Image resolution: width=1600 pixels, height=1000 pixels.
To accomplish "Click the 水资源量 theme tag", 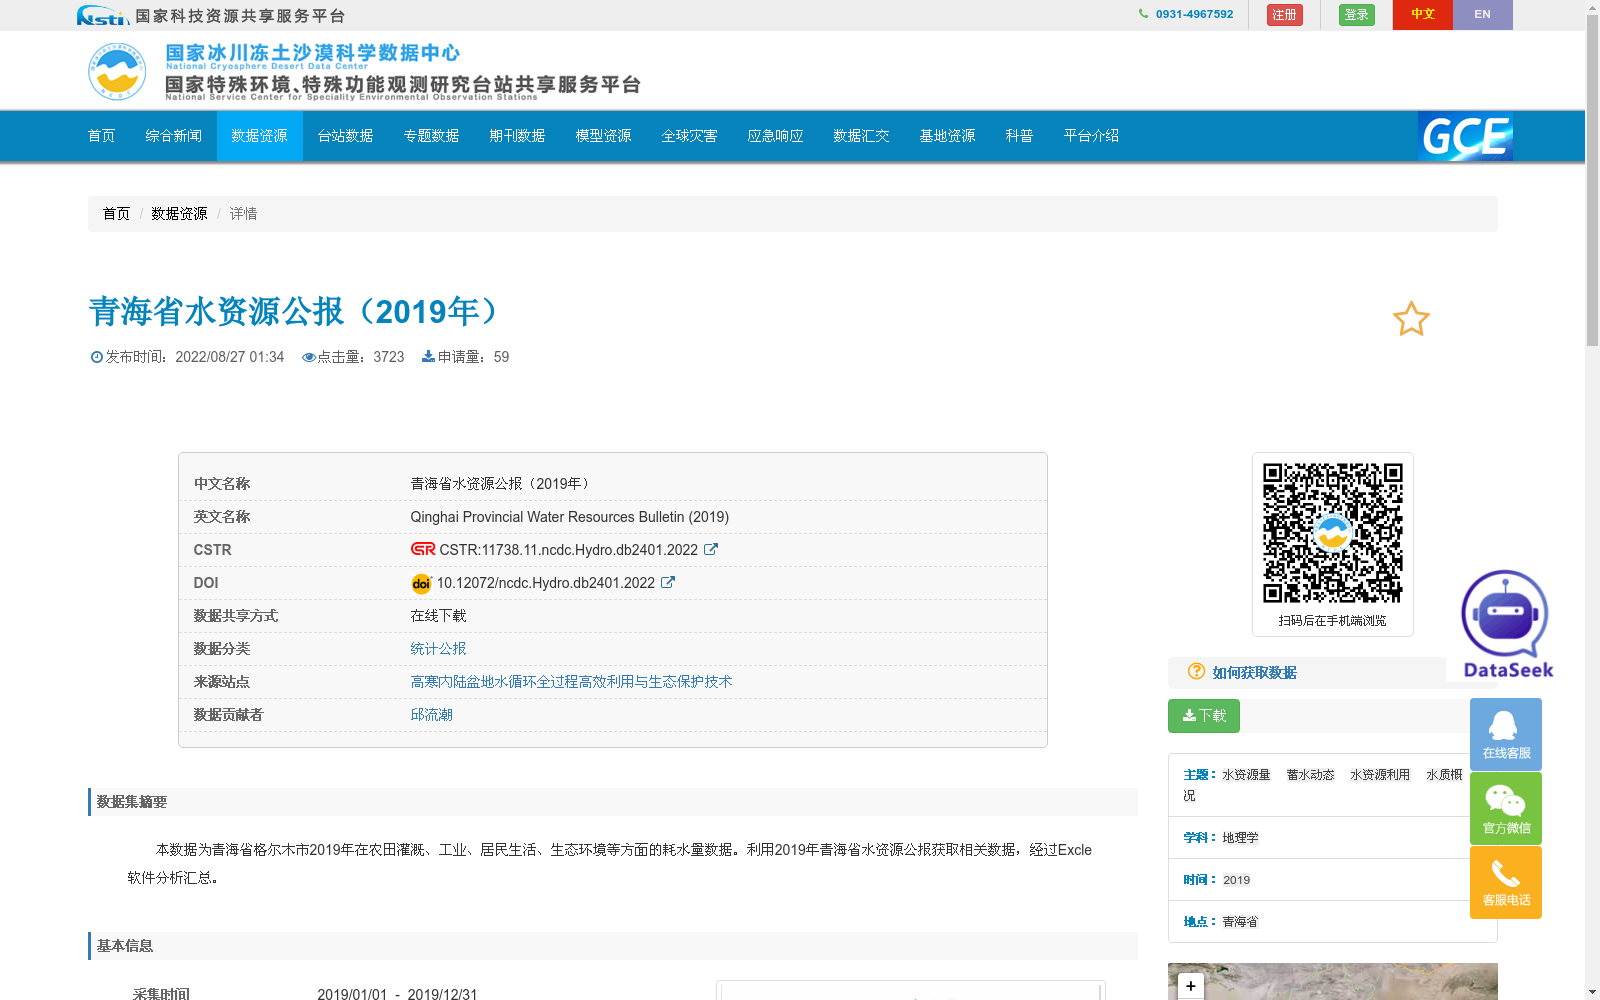I will click(x=1246, y=775).
